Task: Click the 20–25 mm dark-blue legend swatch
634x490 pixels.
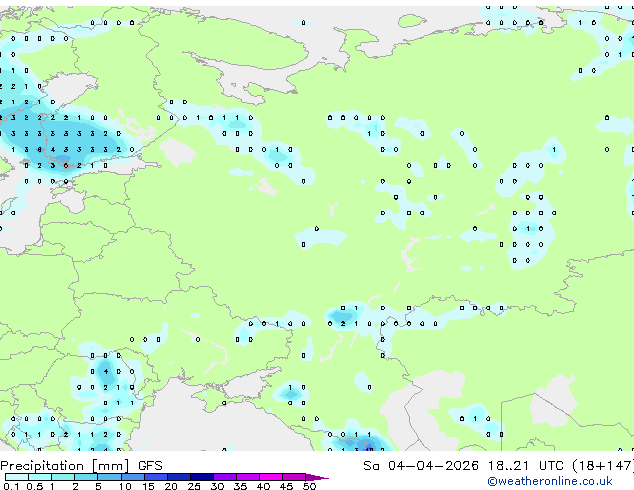Action: tap(179, 477)
